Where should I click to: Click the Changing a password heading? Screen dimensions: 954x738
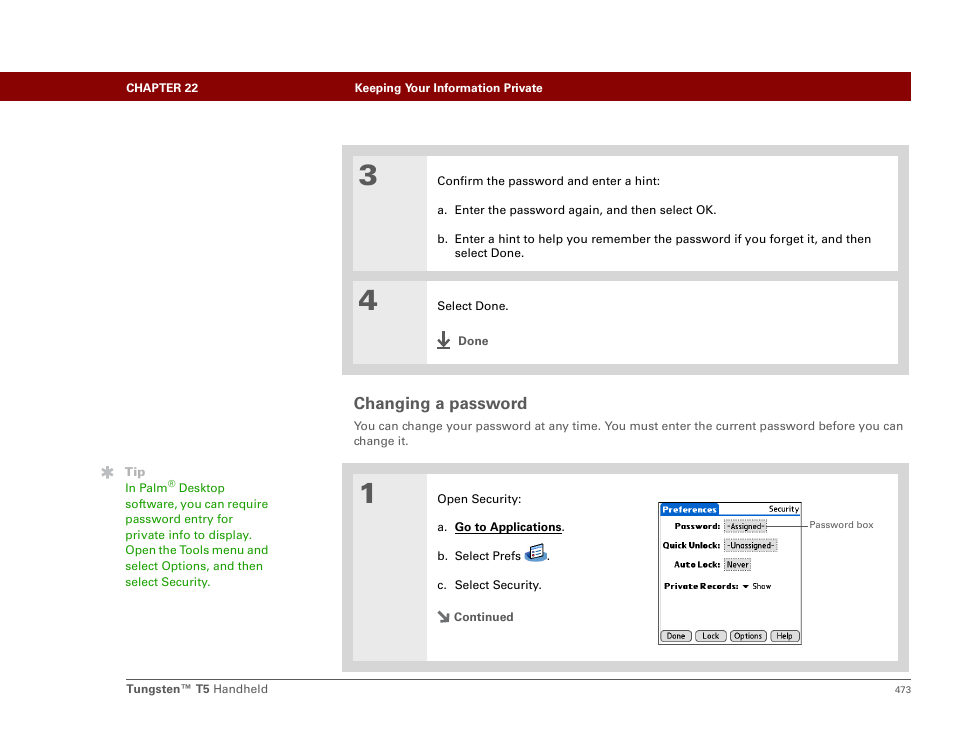440,403
